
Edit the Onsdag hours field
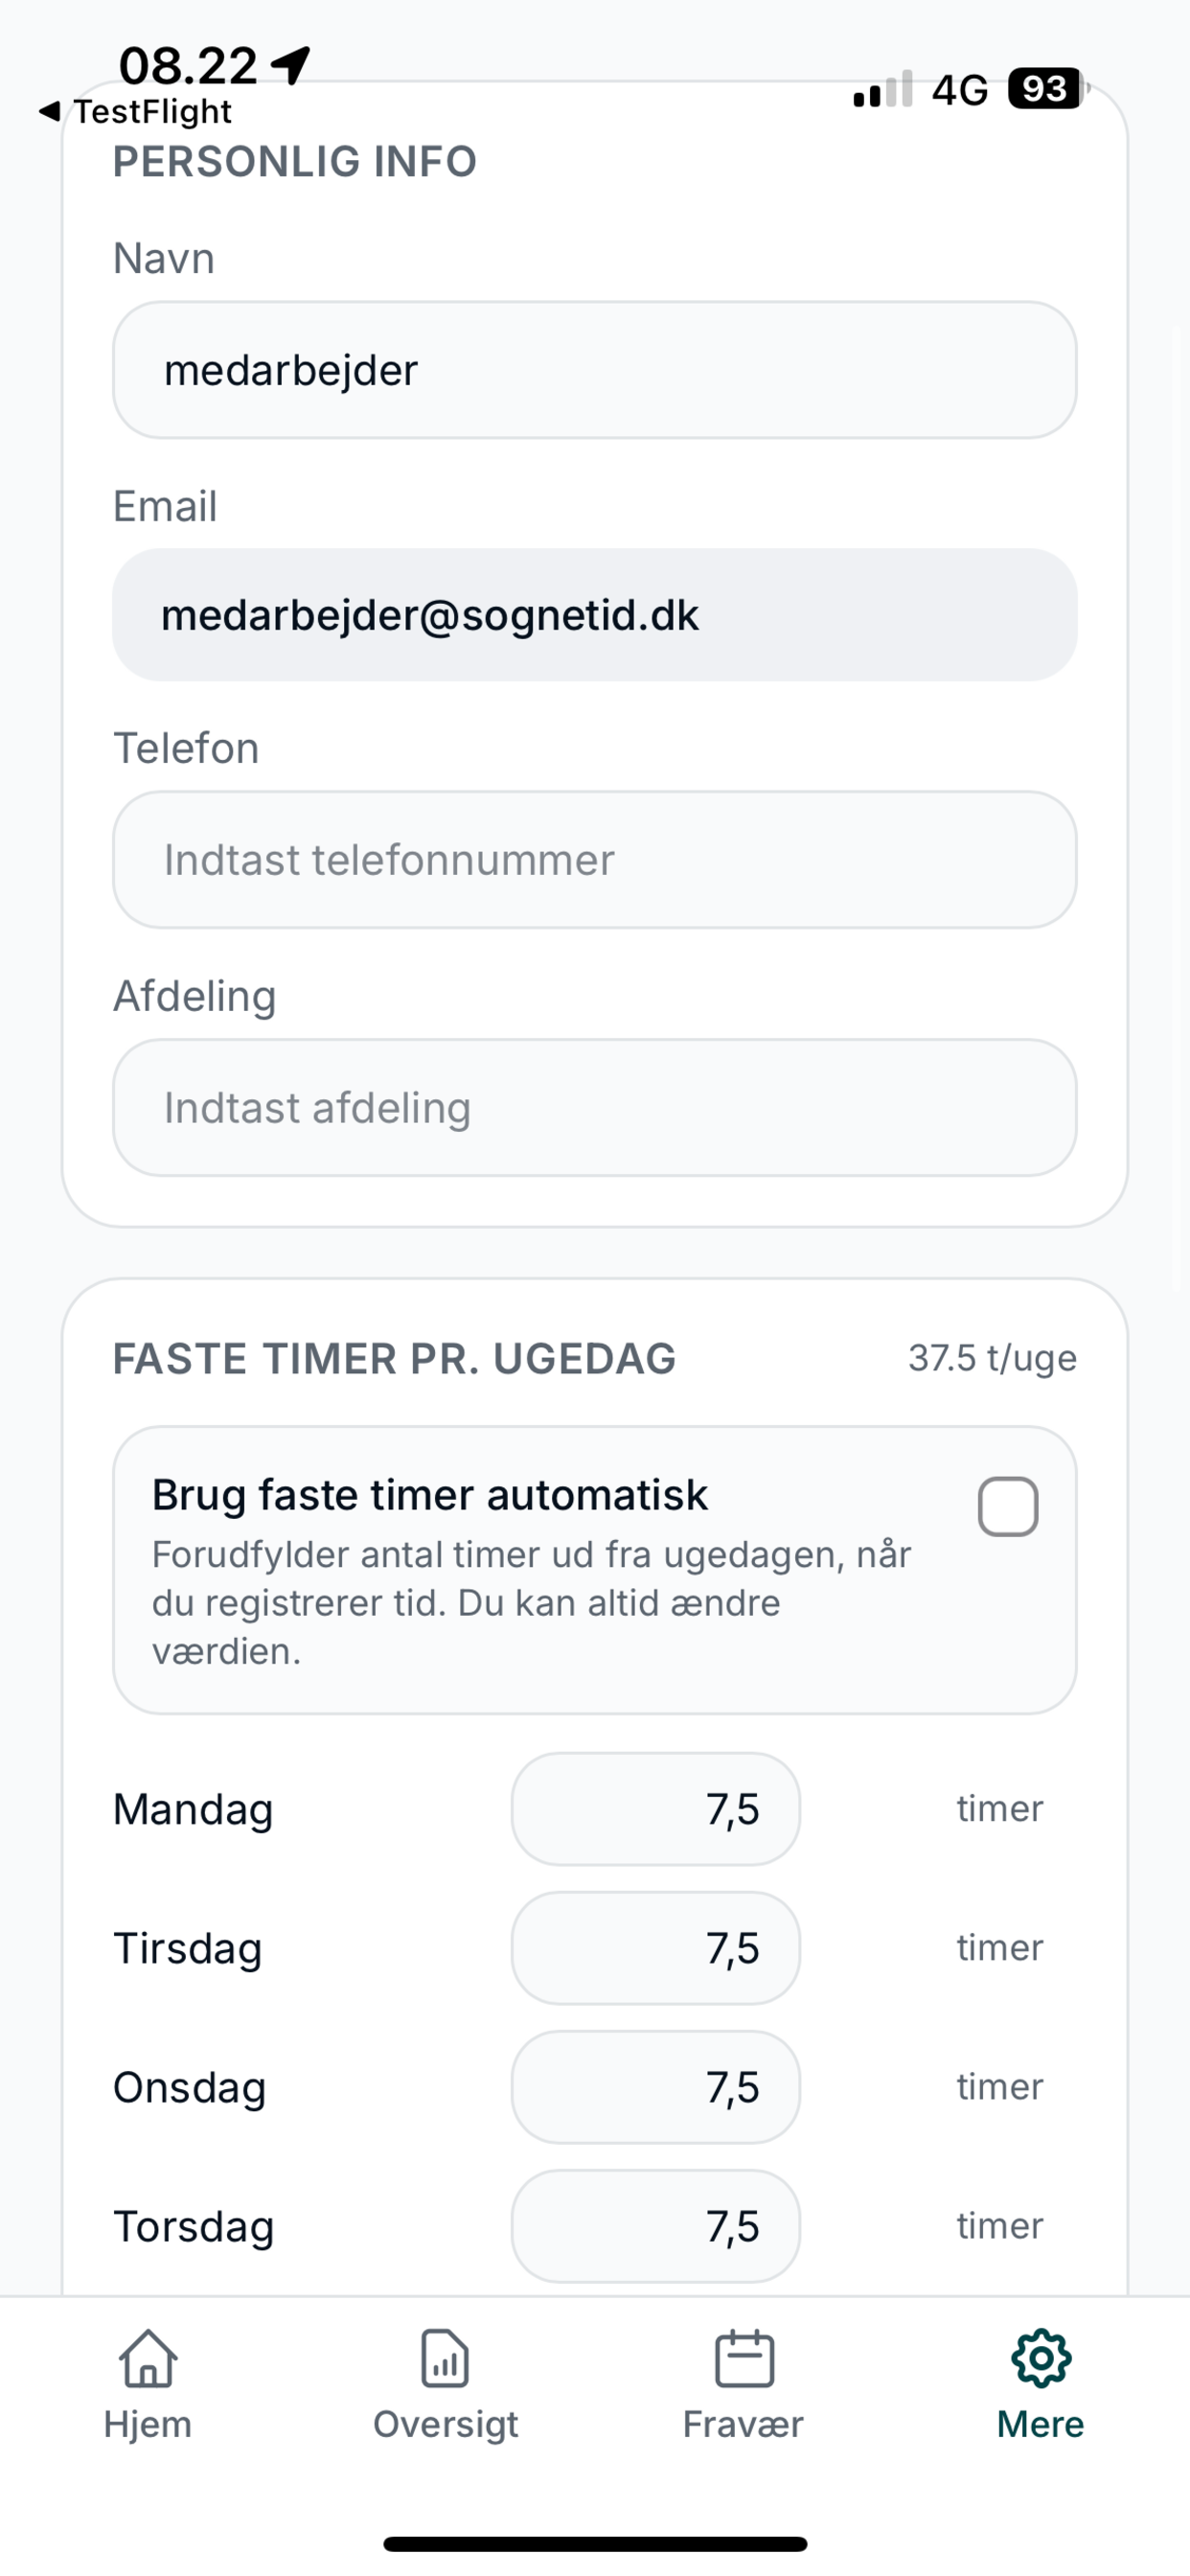tap(656, 2087)
